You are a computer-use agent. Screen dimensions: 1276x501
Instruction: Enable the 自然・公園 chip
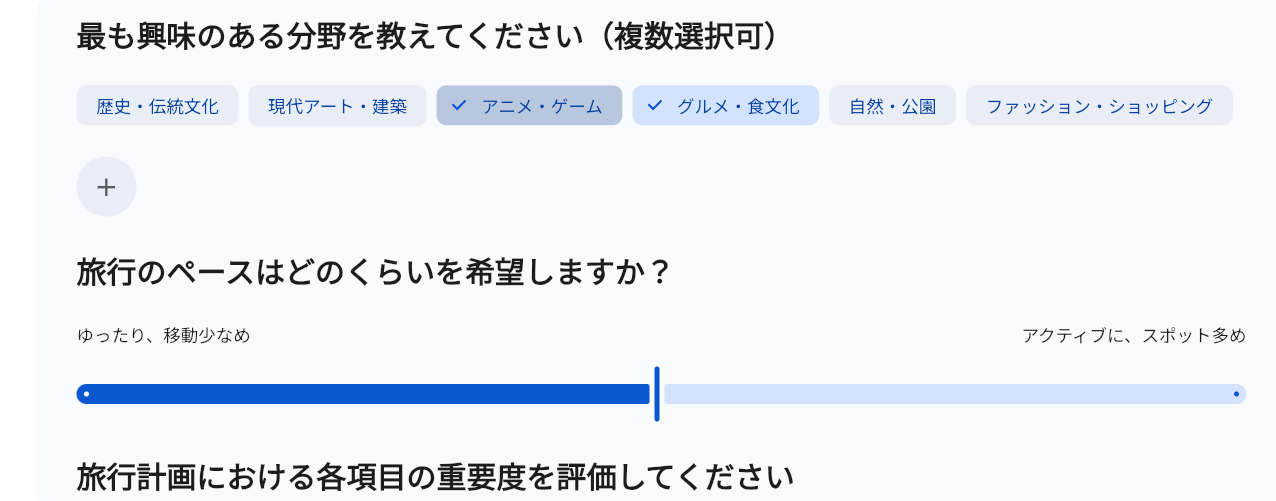(892, 106)
